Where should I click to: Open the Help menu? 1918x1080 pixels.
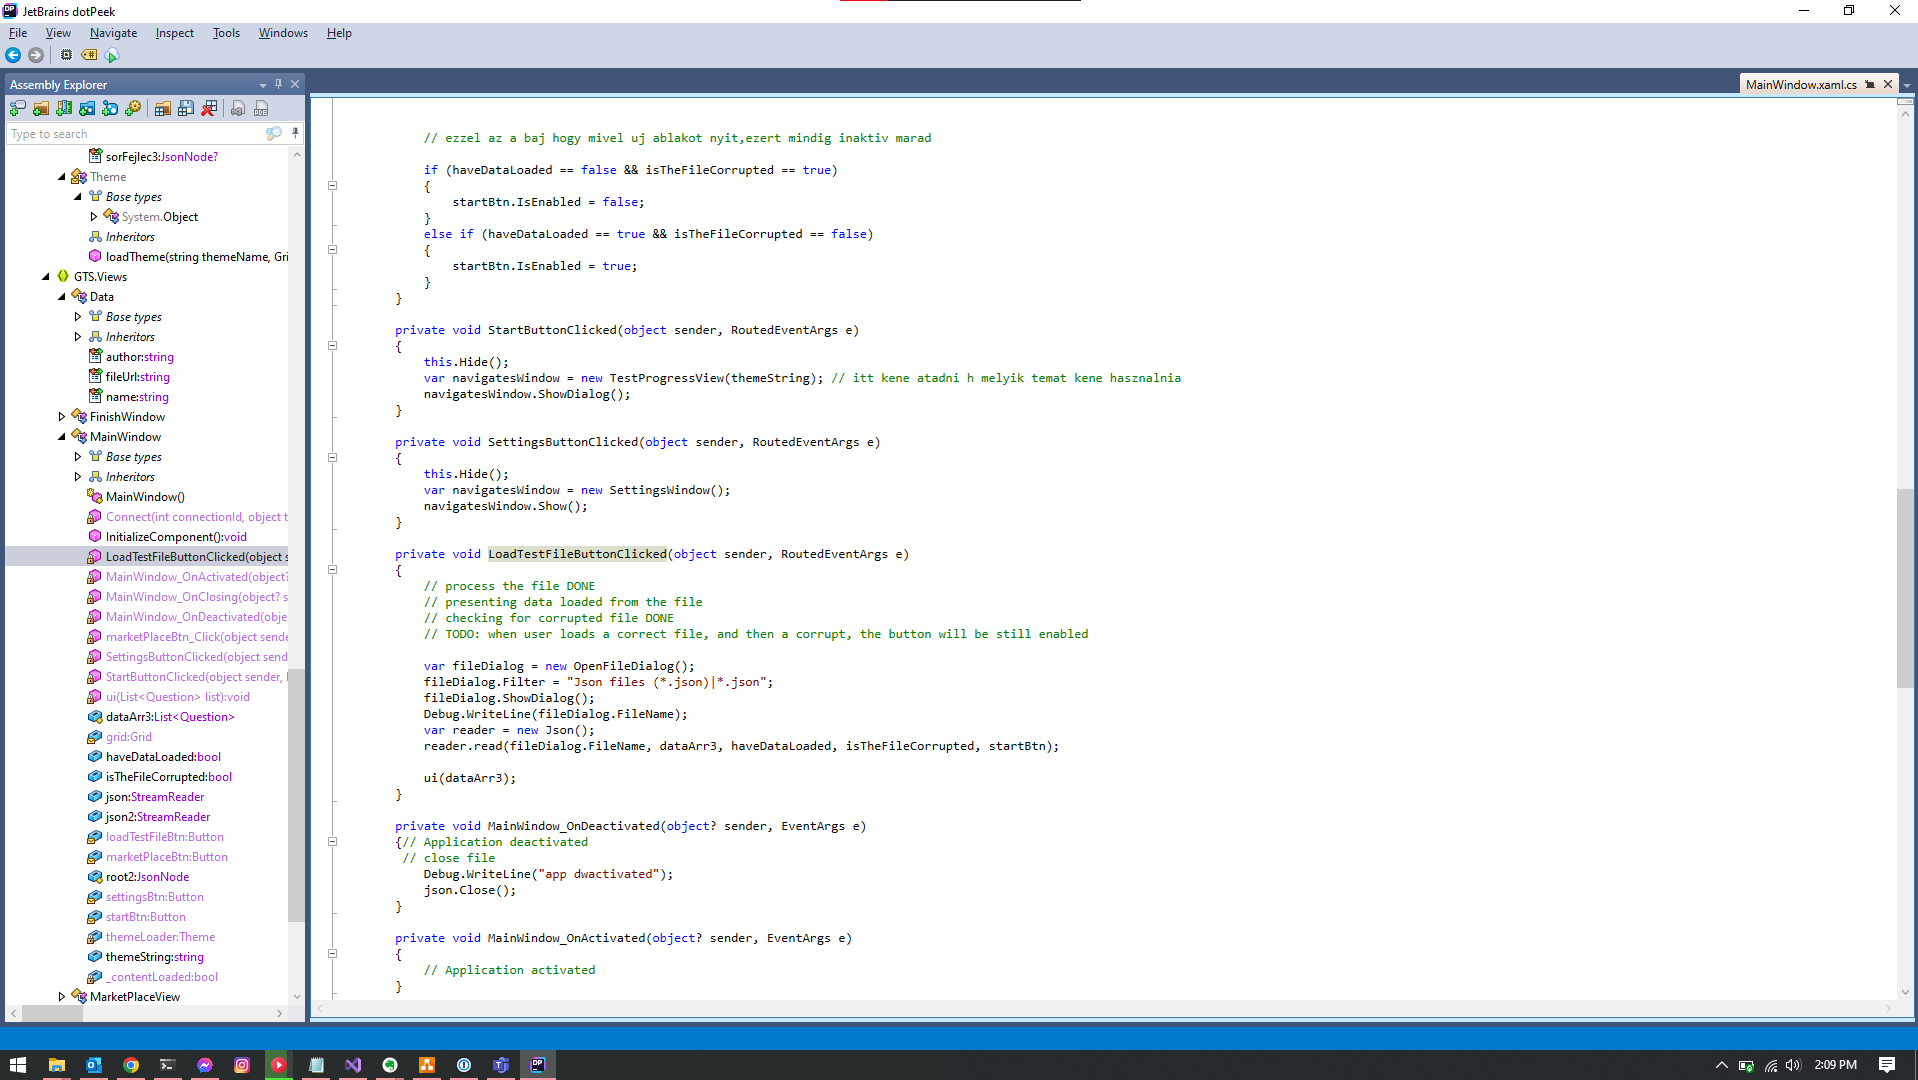click(x=339, y=33)
